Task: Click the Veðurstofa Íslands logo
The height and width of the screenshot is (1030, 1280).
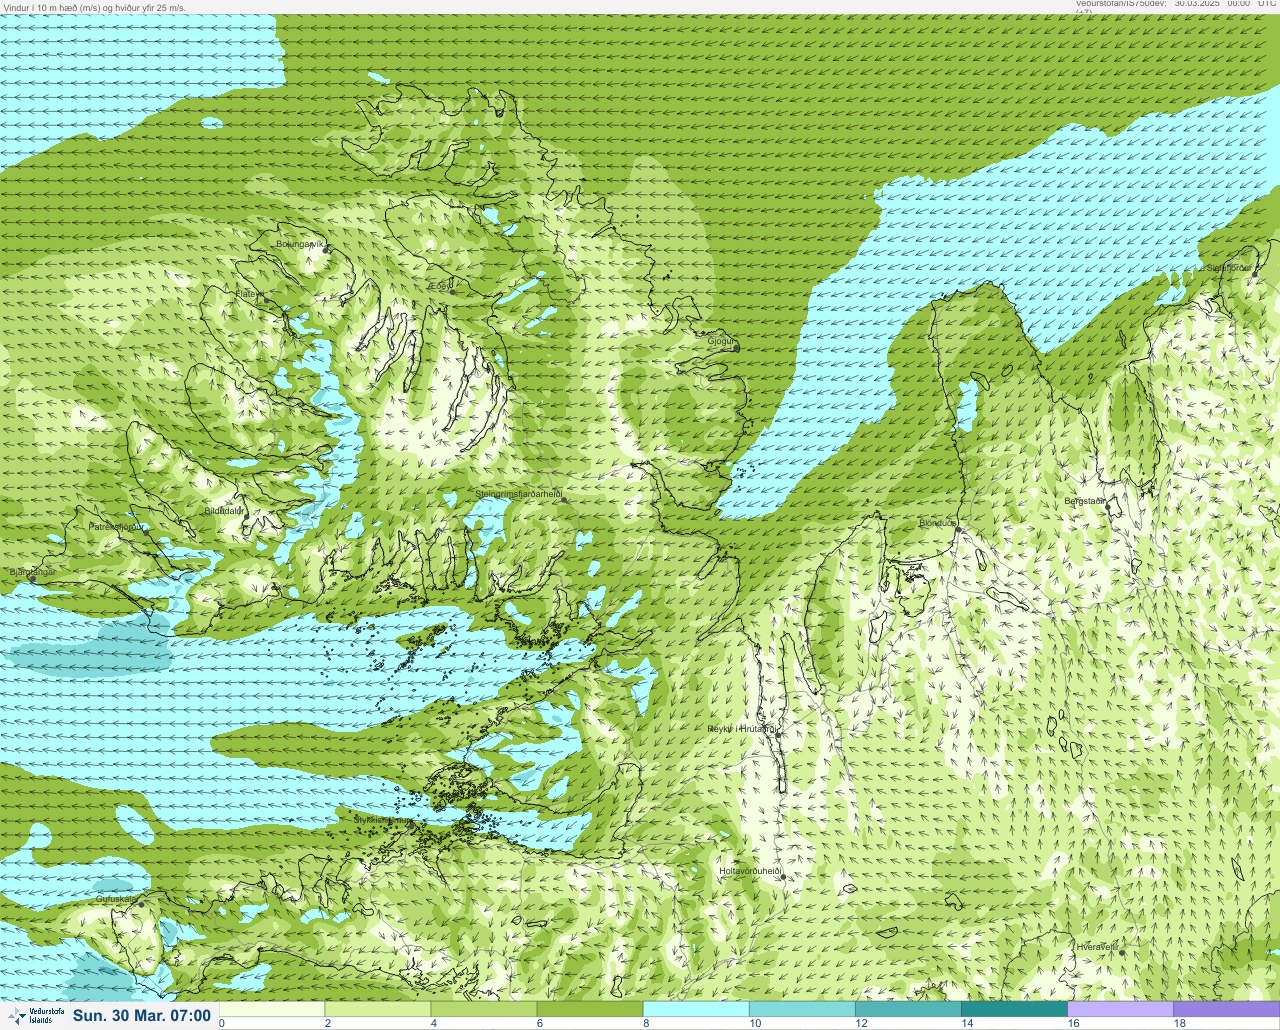Action: [x=34, y=1016]
